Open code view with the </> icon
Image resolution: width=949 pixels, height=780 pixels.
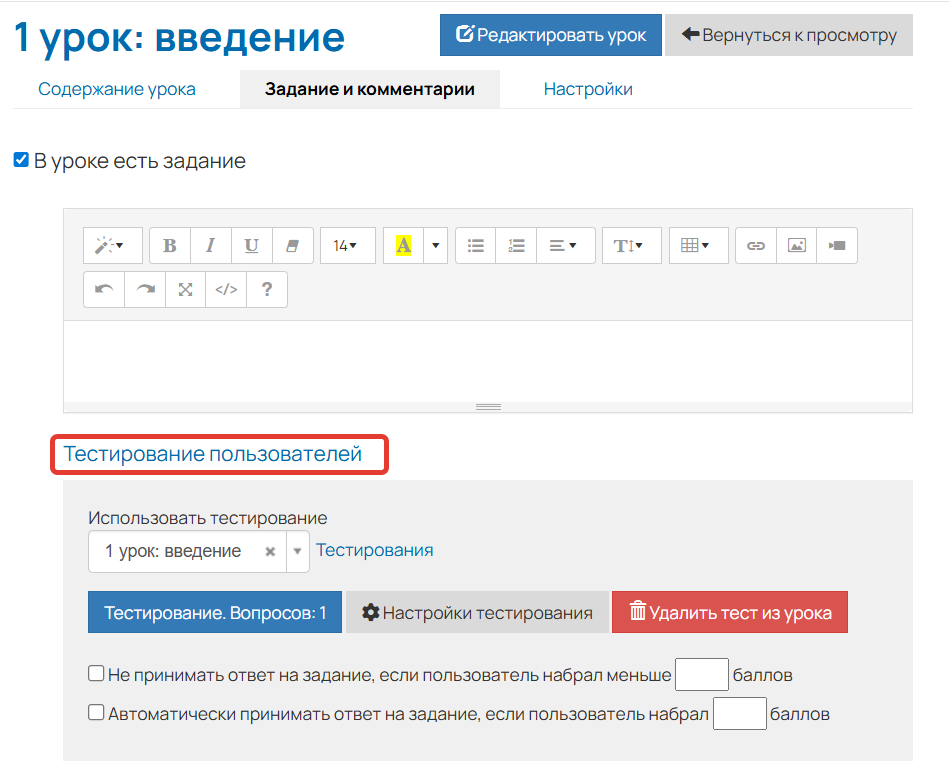(225, 290)
